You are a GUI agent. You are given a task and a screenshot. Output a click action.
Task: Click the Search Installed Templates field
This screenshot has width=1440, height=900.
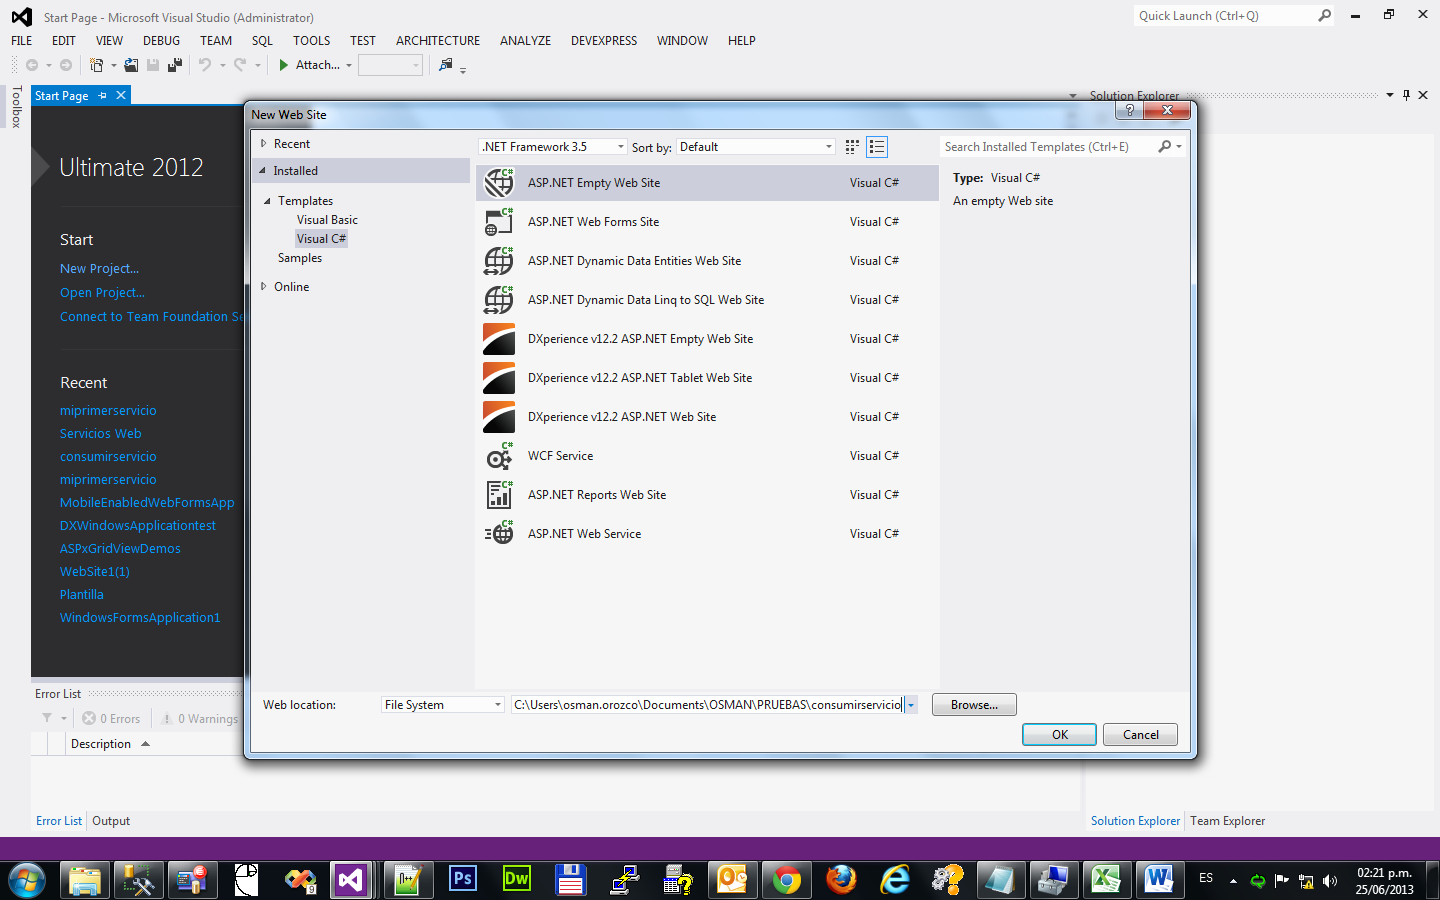[x=1048, y=147]
